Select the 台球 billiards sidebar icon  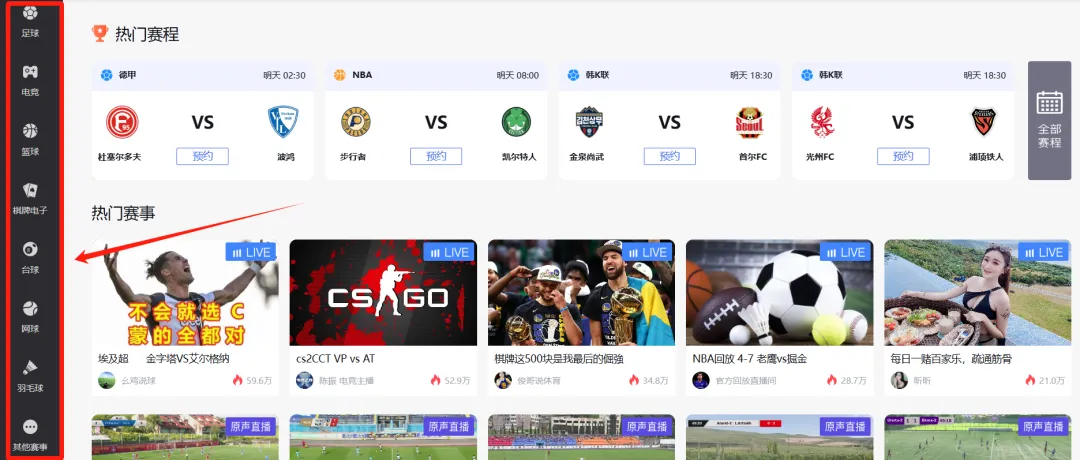point(30,249)
